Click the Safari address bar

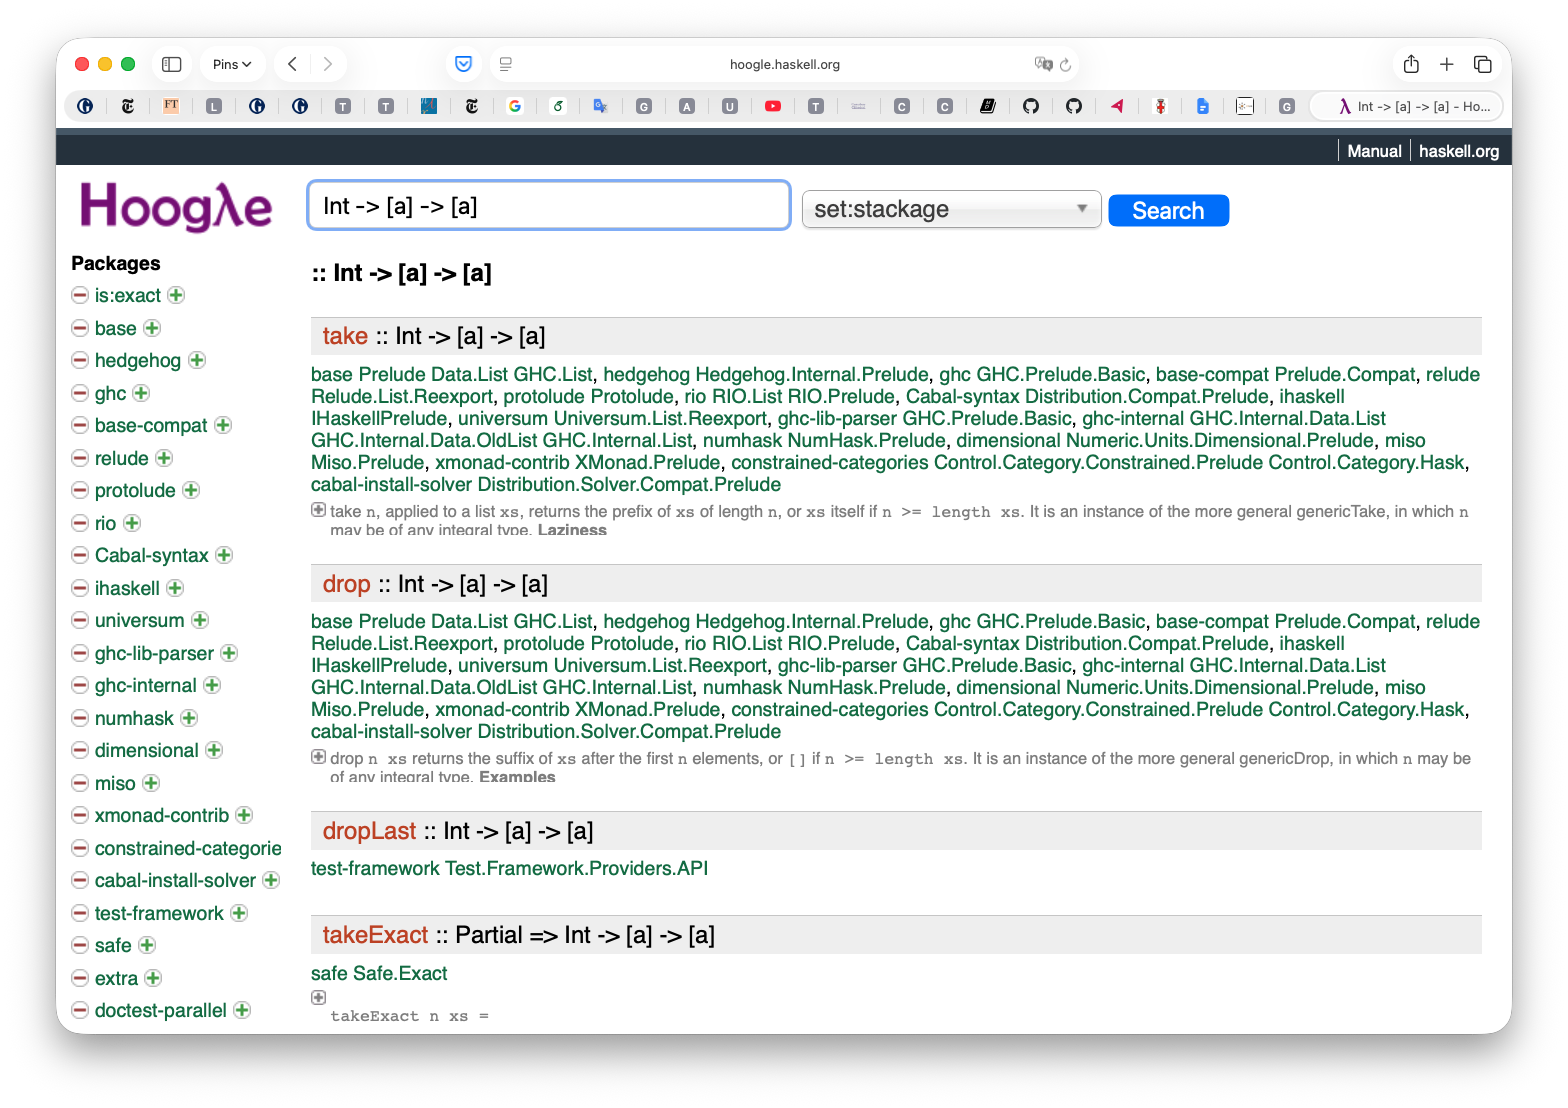[x=784, y=64]
